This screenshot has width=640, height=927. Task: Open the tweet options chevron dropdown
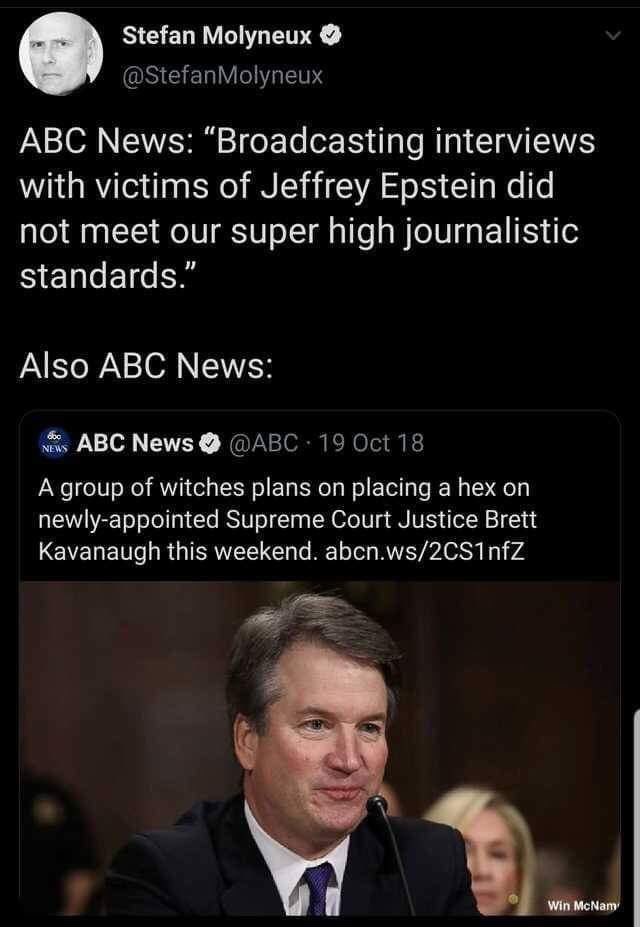(612, 37)
